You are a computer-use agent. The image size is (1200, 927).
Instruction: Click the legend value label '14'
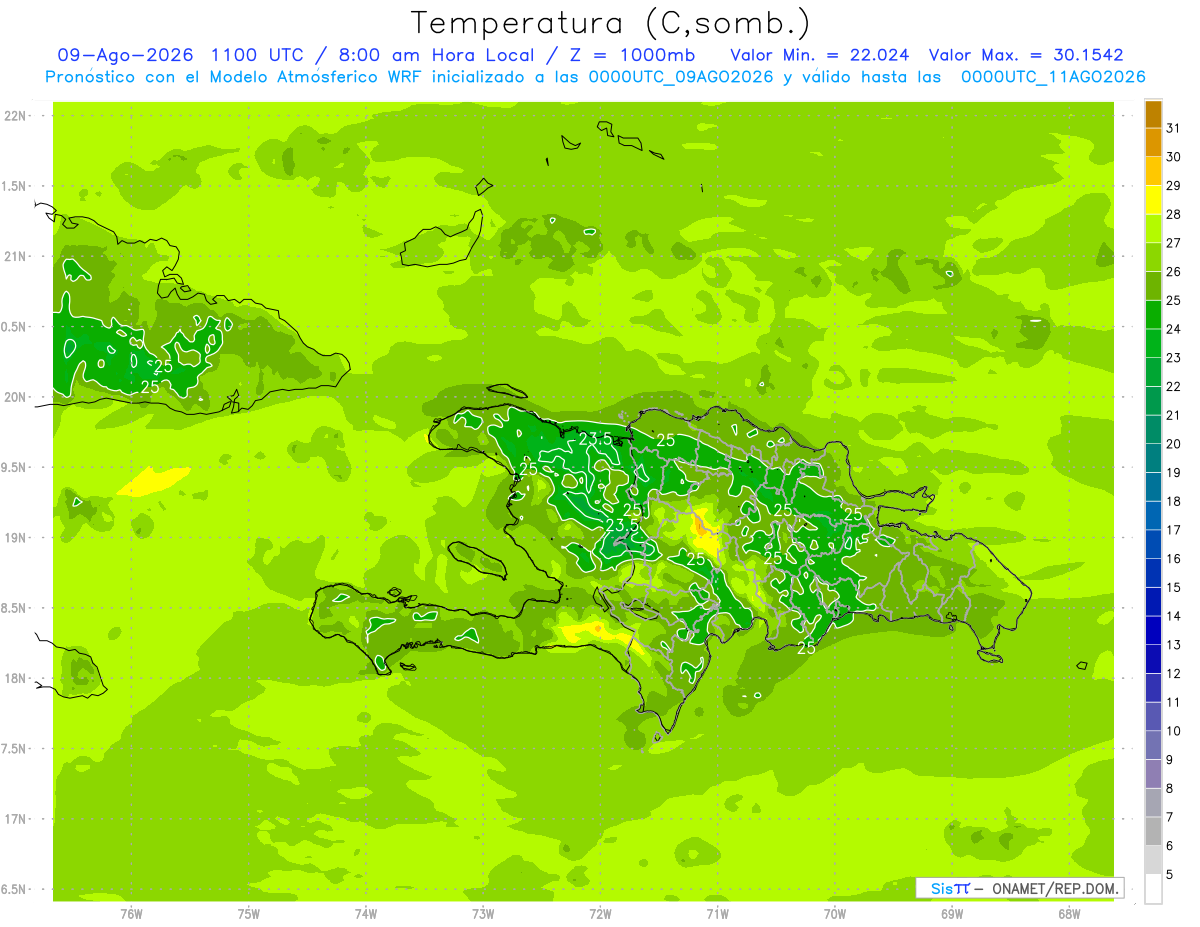(x=1173, y=616)
